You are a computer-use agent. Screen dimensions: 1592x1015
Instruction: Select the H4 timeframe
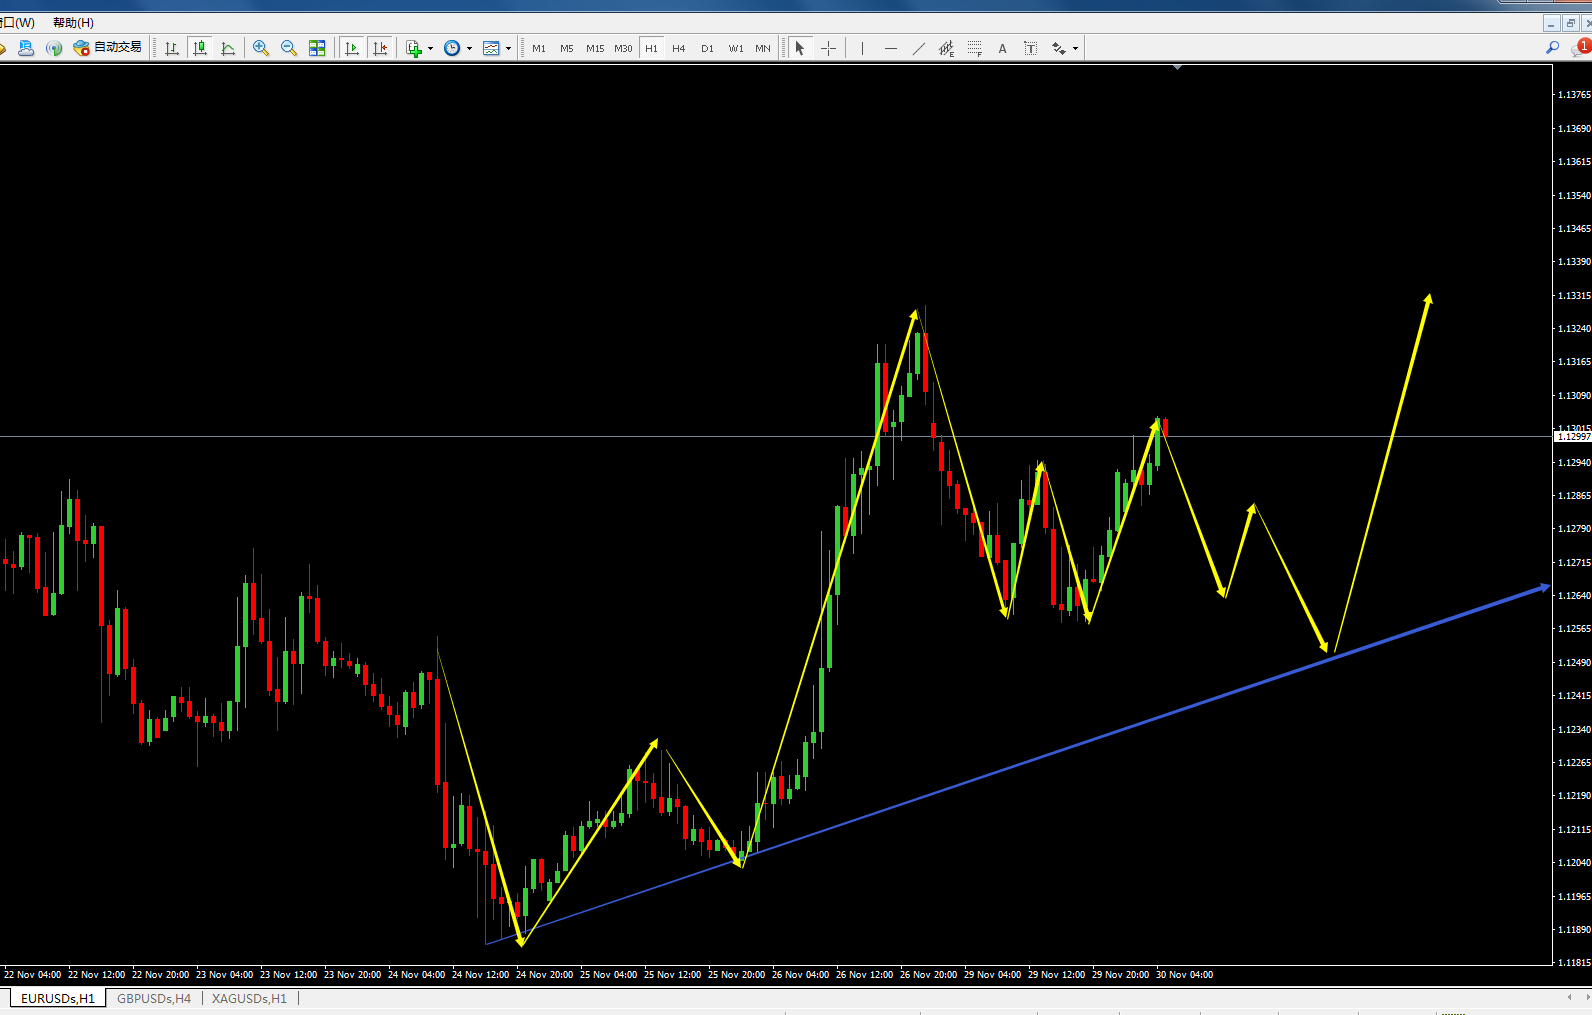[679, 48]
